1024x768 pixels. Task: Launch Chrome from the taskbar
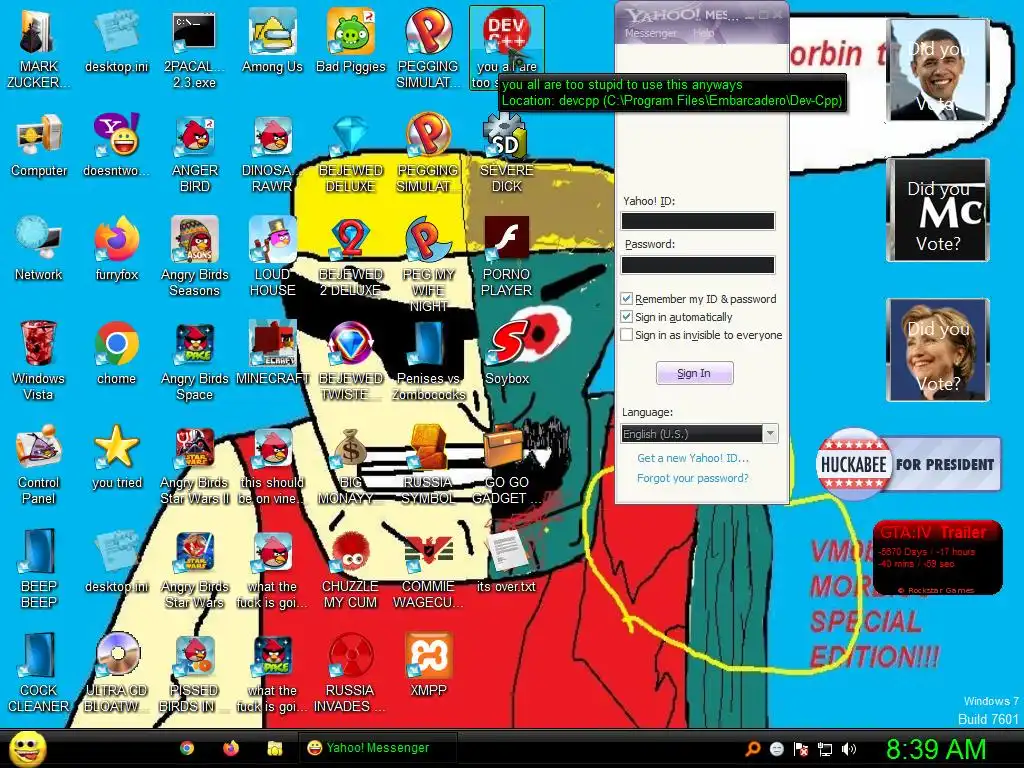click(187, 748)
